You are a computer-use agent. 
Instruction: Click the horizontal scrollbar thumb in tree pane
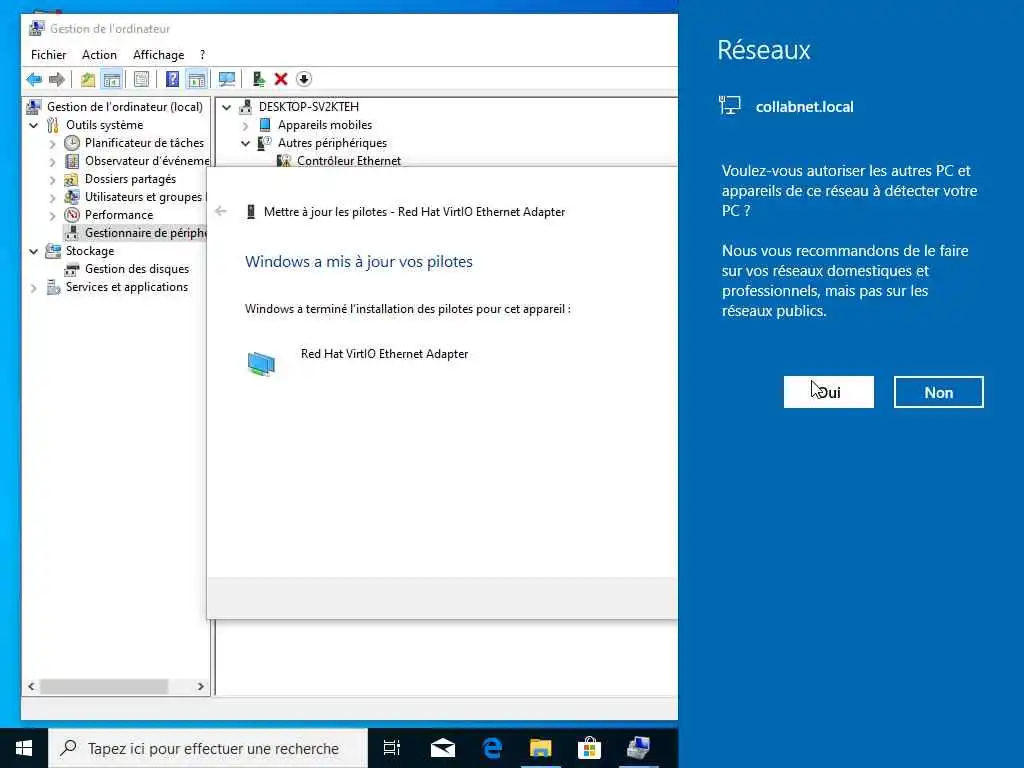coord(104,686)
